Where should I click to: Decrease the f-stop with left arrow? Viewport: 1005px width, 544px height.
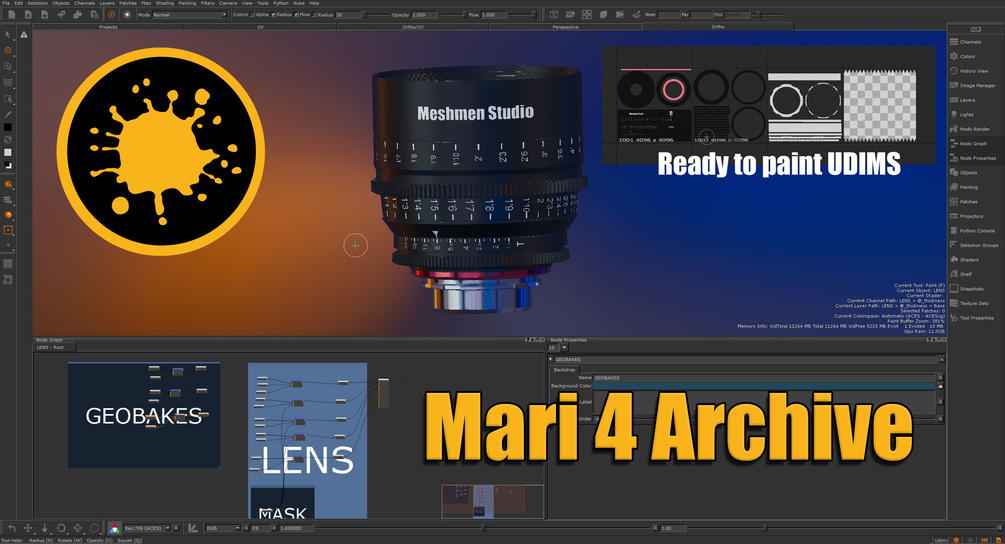click(x=247, y=528)
